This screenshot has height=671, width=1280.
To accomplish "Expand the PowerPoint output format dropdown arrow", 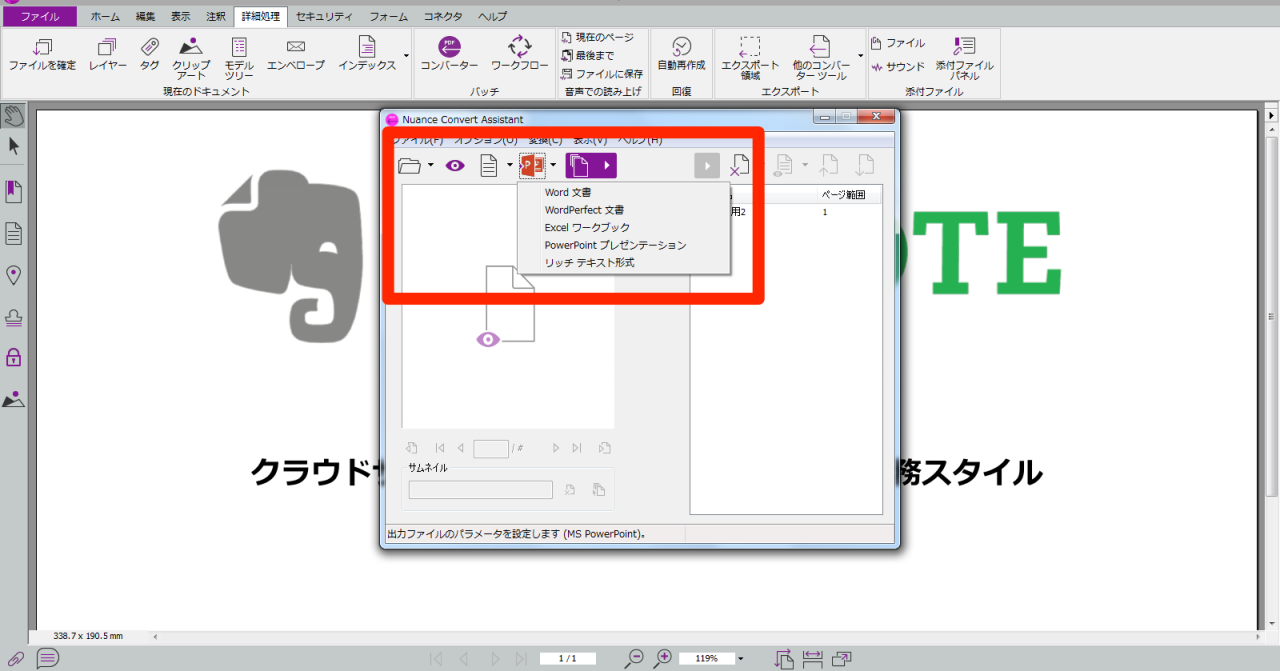I will tap(553, 166).
